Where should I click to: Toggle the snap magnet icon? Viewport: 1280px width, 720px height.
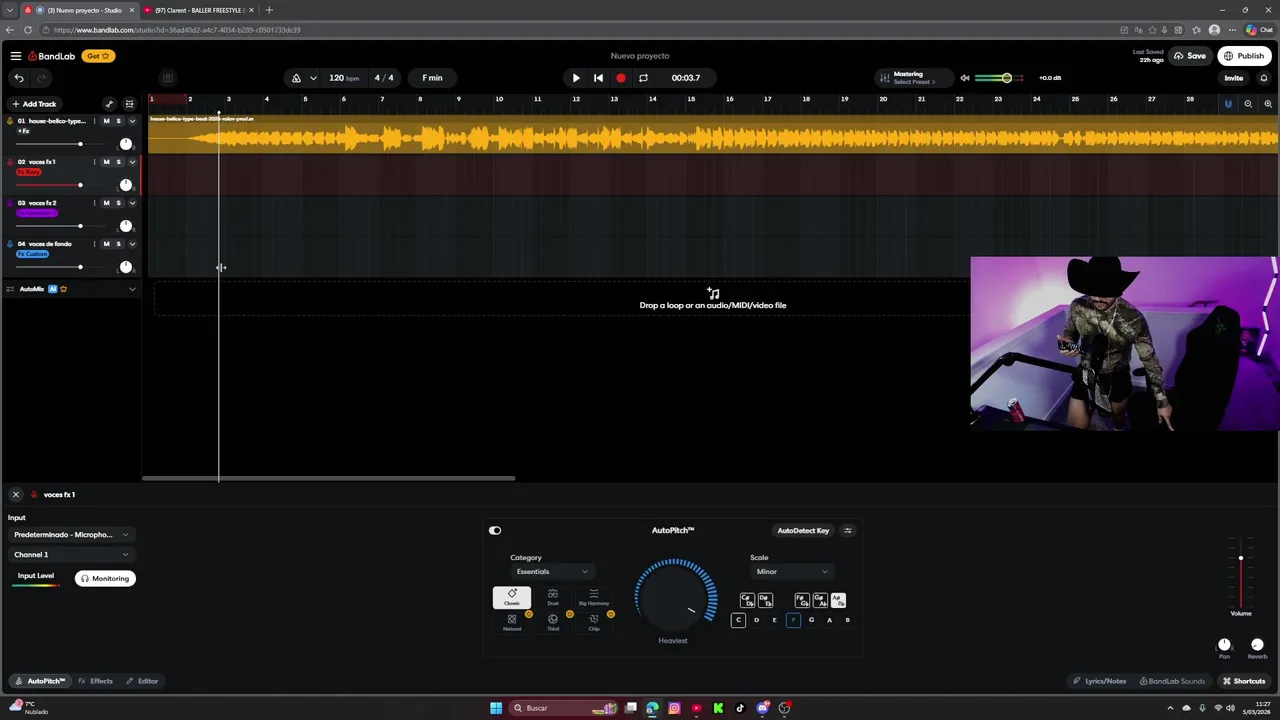(x=1228, y=104)
